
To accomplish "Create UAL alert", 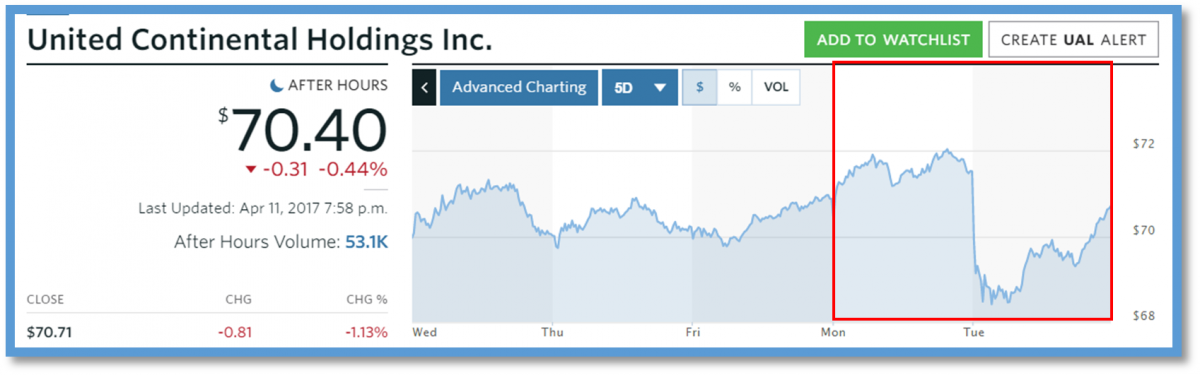I will click(1074, 40).
